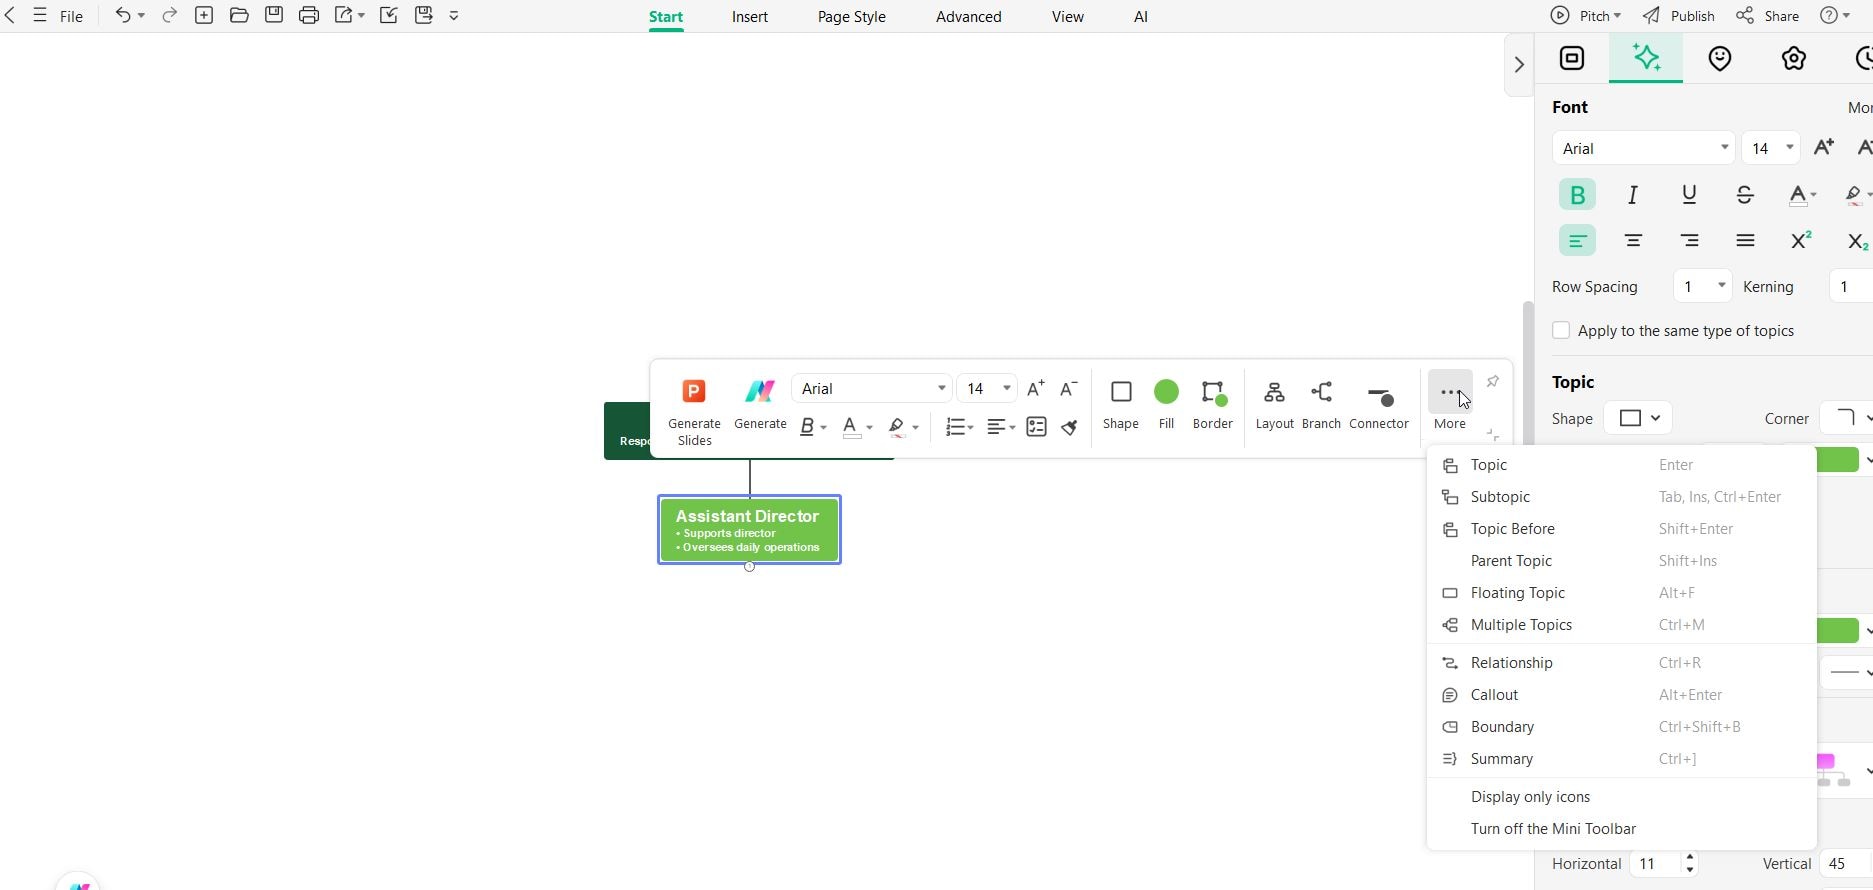Check Apply to the same type of topics
1873x890 pixels.
pos(1561,330)
